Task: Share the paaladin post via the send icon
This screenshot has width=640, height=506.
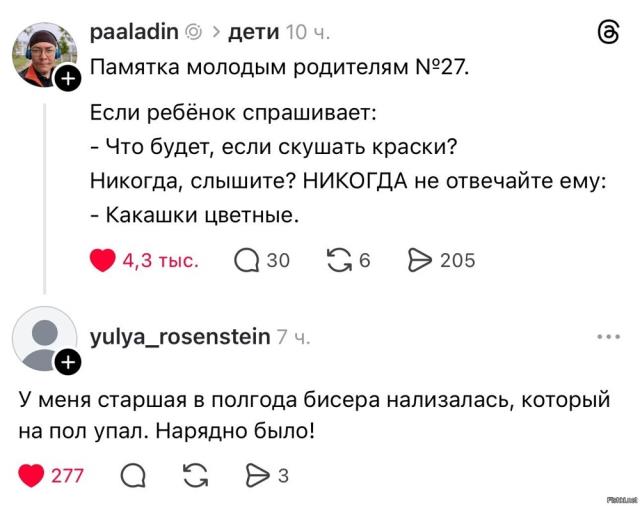Action: (419, 260)
